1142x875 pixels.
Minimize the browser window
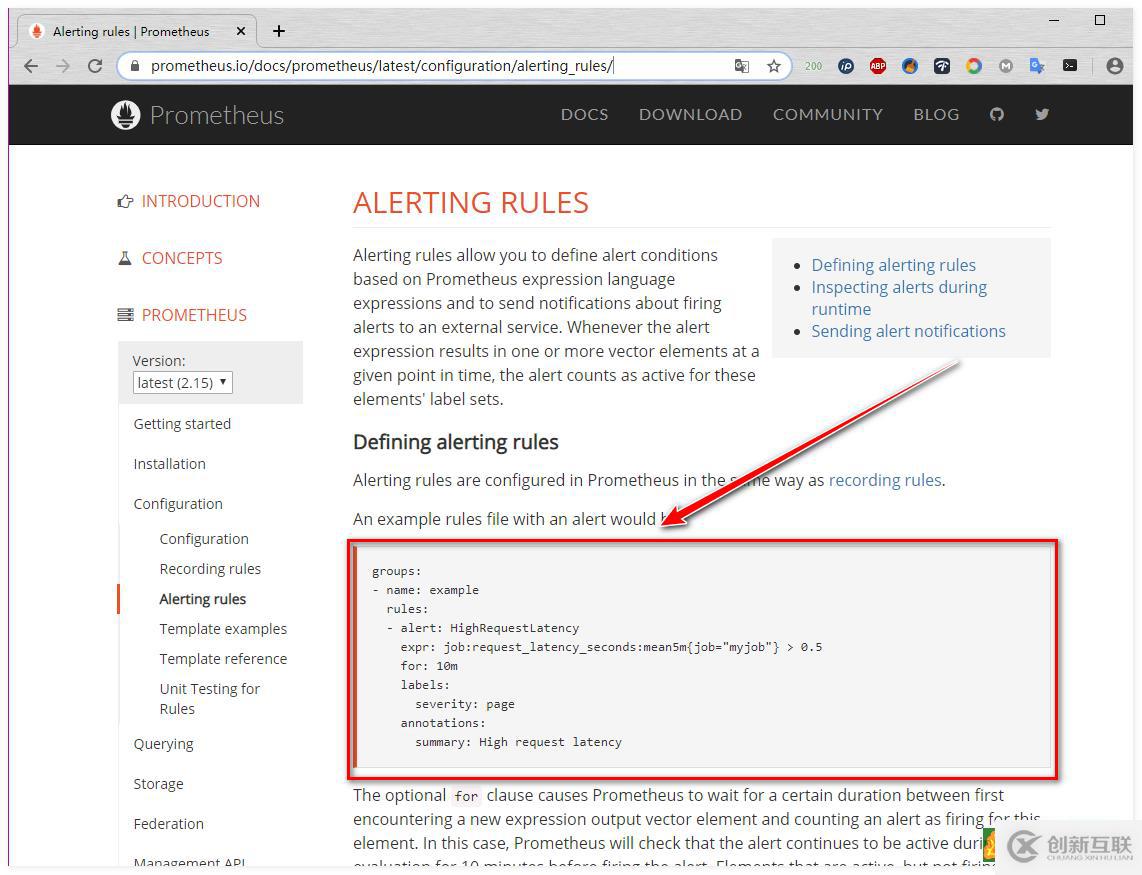(x=1054, y=20)
